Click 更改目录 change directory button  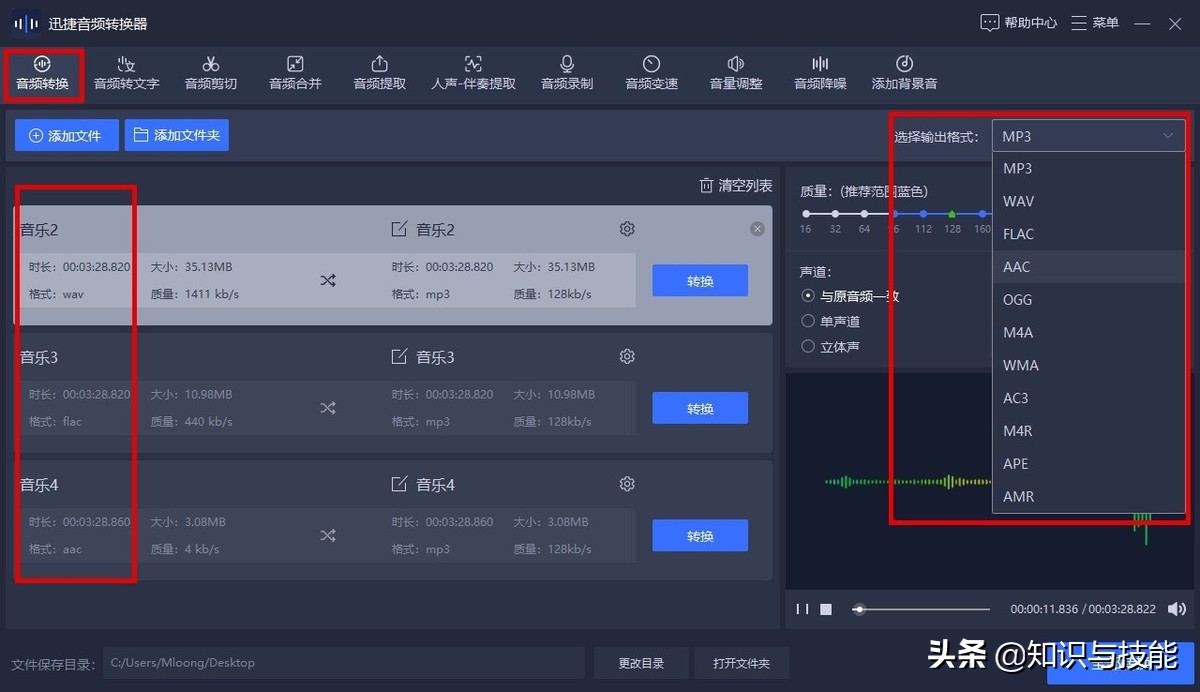641,663
